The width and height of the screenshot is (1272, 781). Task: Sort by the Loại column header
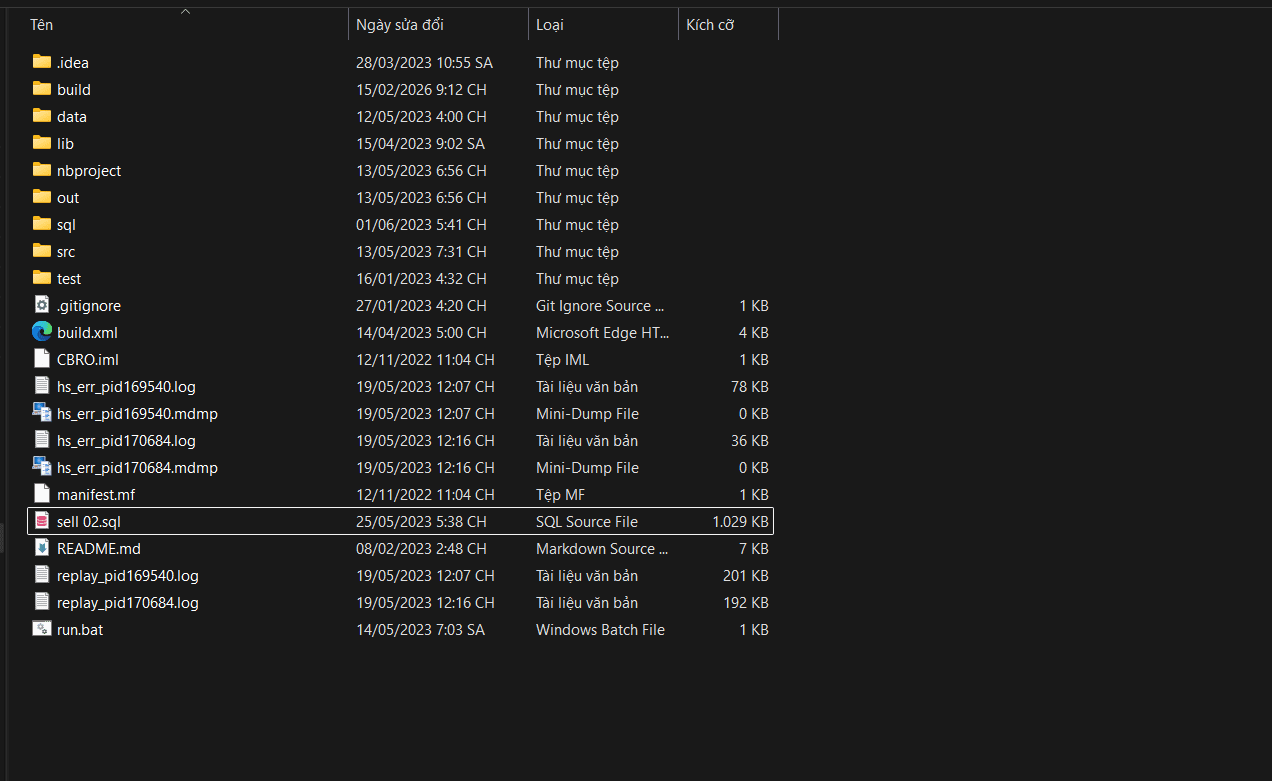[549, 25]
